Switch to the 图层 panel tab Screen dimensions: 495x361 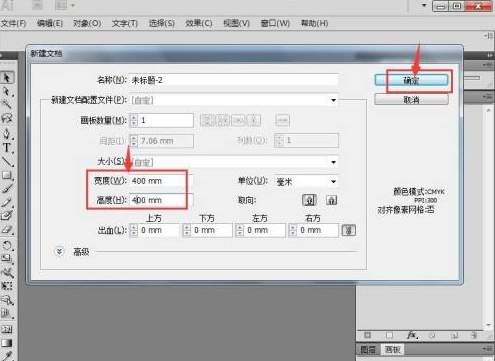point(368,350)
